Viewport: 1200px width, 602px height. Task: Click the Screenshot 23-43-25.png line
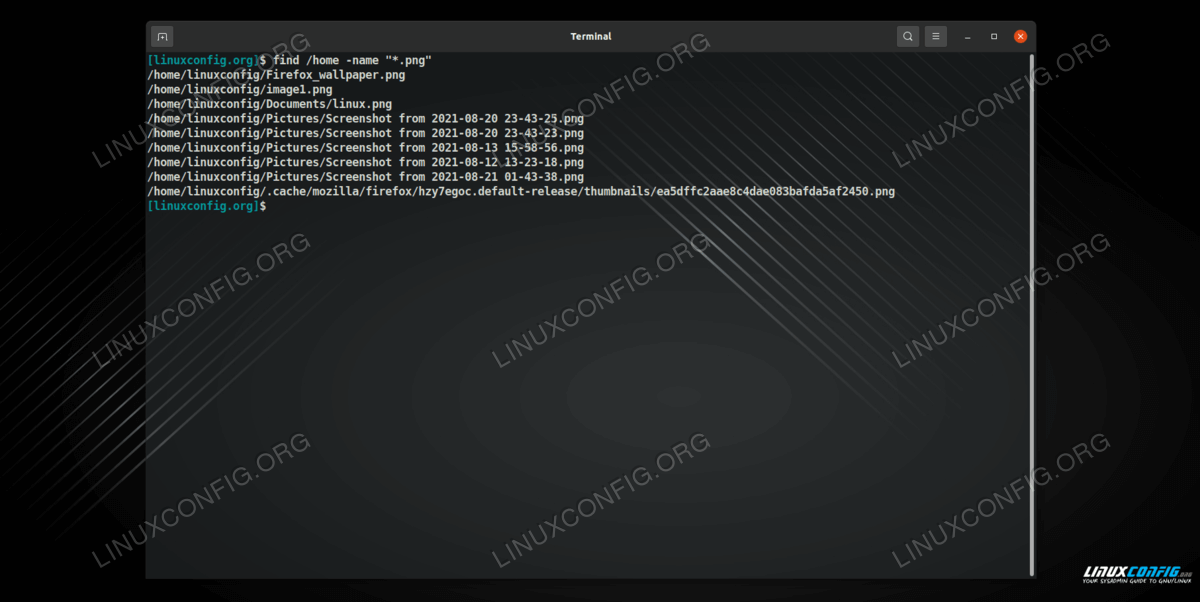(365, 119)
